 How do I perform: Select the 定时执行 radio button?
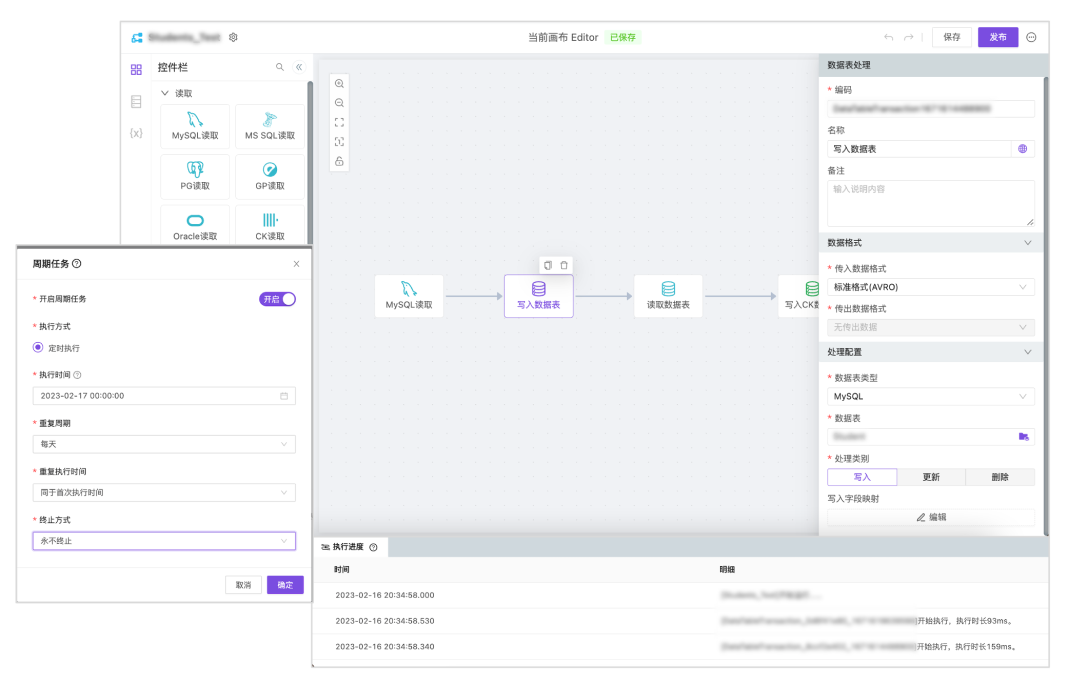(38, 348)
